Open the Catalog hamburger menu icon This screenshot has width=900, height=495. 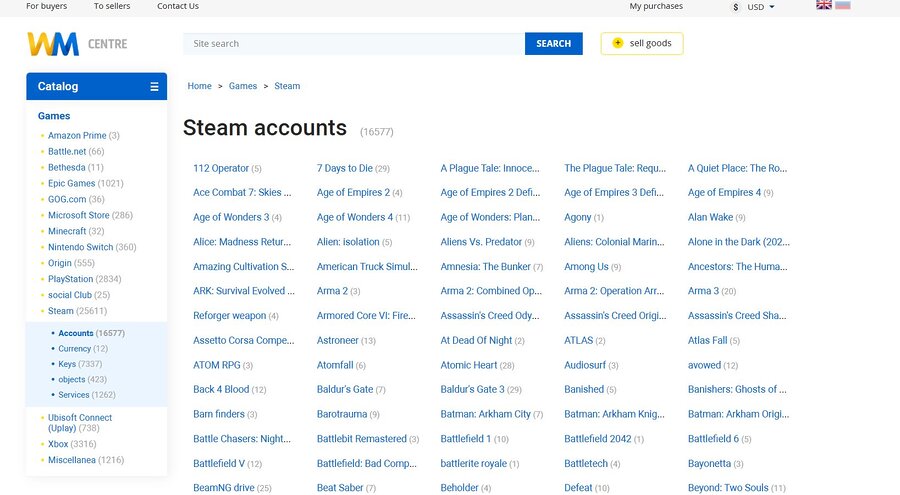point(154,87)
